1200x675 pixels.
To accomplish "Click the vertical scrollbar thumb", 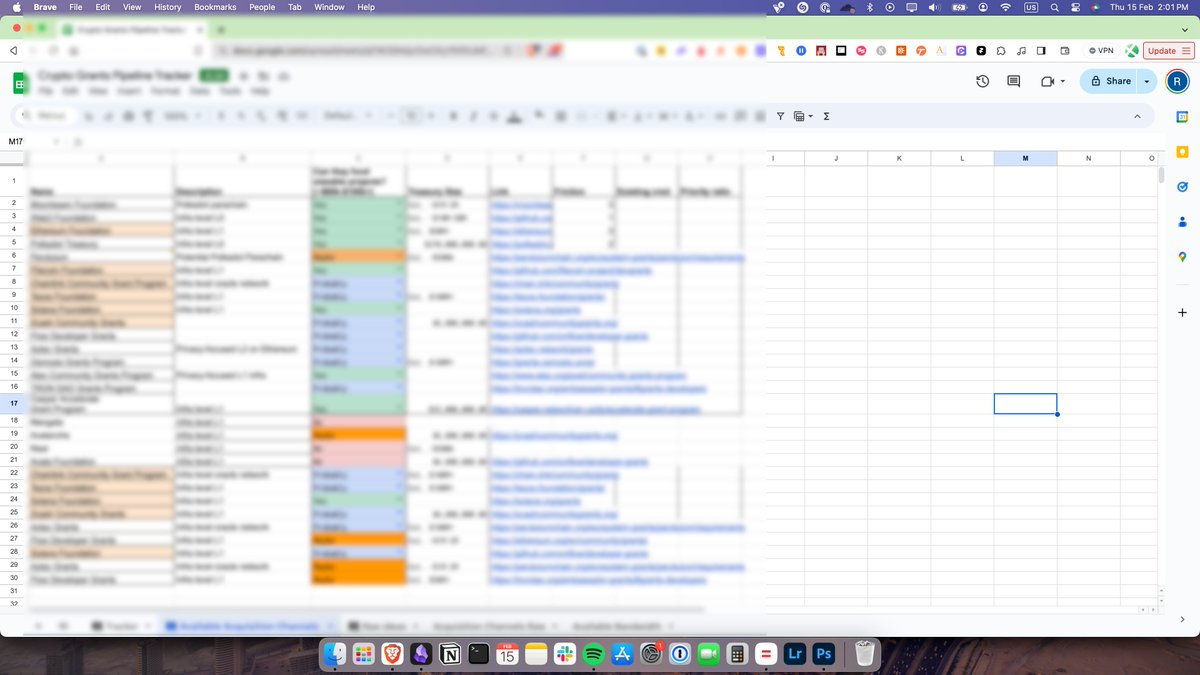I will (1161, 176).
